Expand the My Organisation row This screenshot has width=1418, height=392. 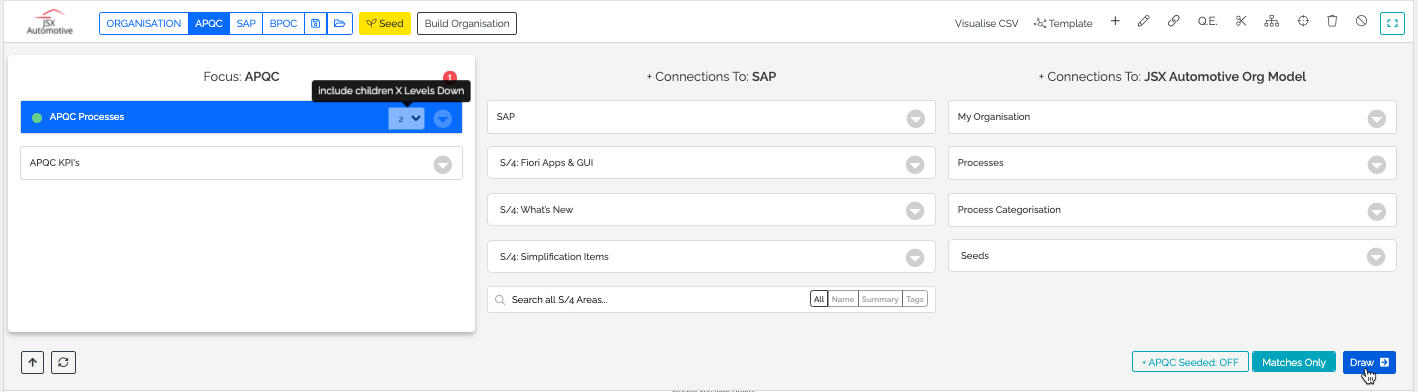pyautogui.click(x=1376, y=118)
